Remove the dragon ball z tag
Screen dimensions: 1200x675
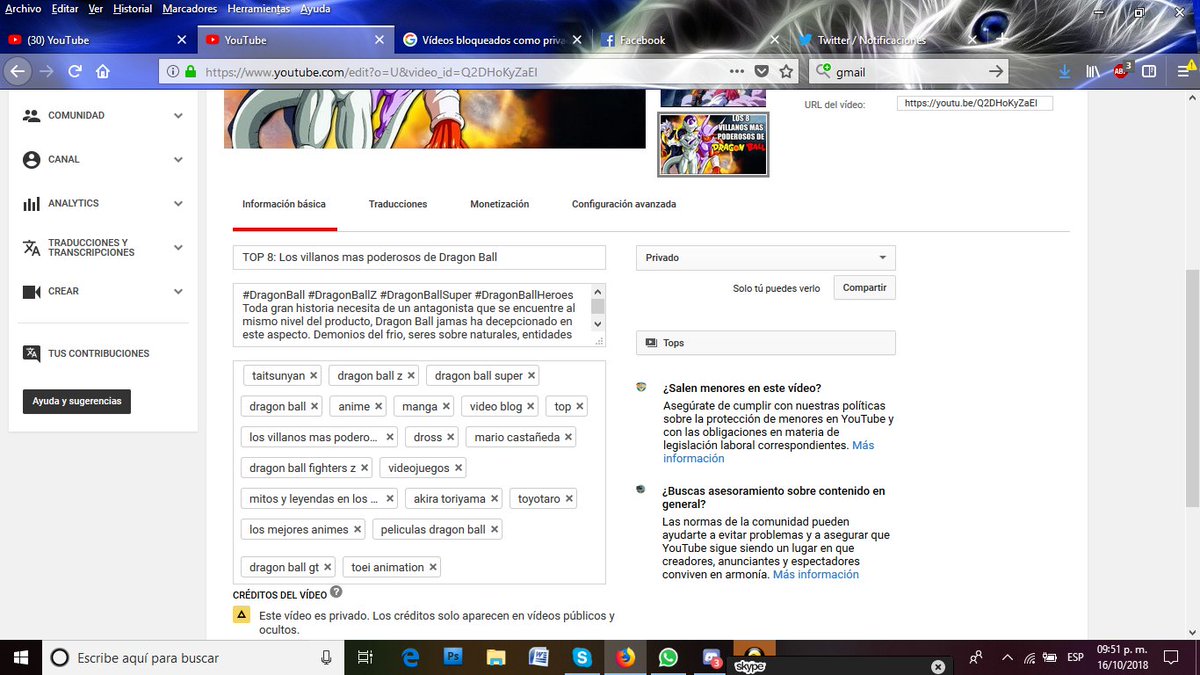point(411,376)
